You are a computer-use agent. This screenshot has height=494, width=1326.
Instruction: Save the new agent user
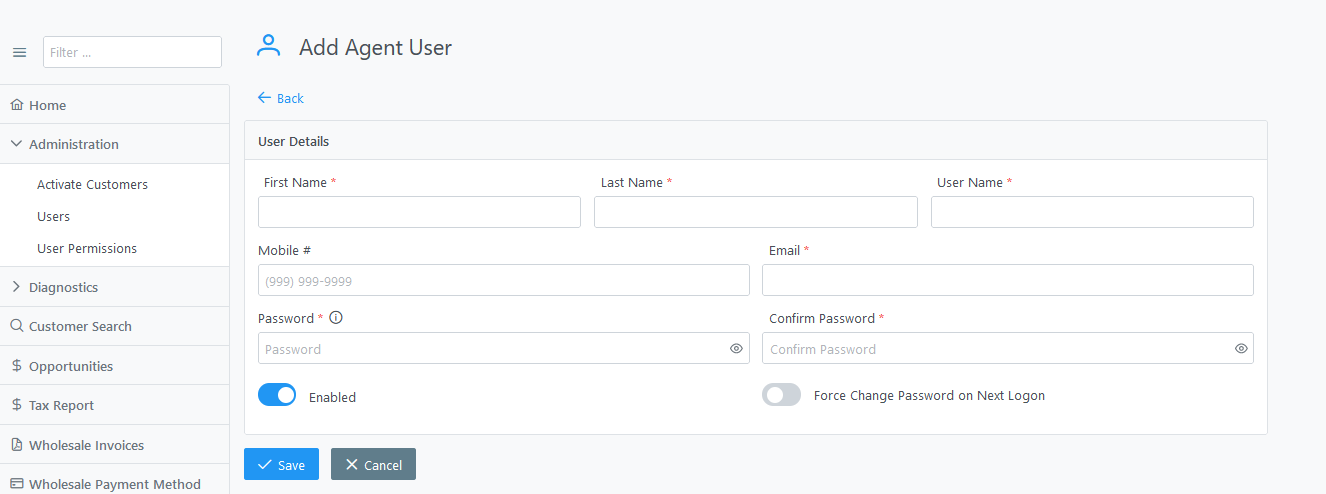pos(281,464)
